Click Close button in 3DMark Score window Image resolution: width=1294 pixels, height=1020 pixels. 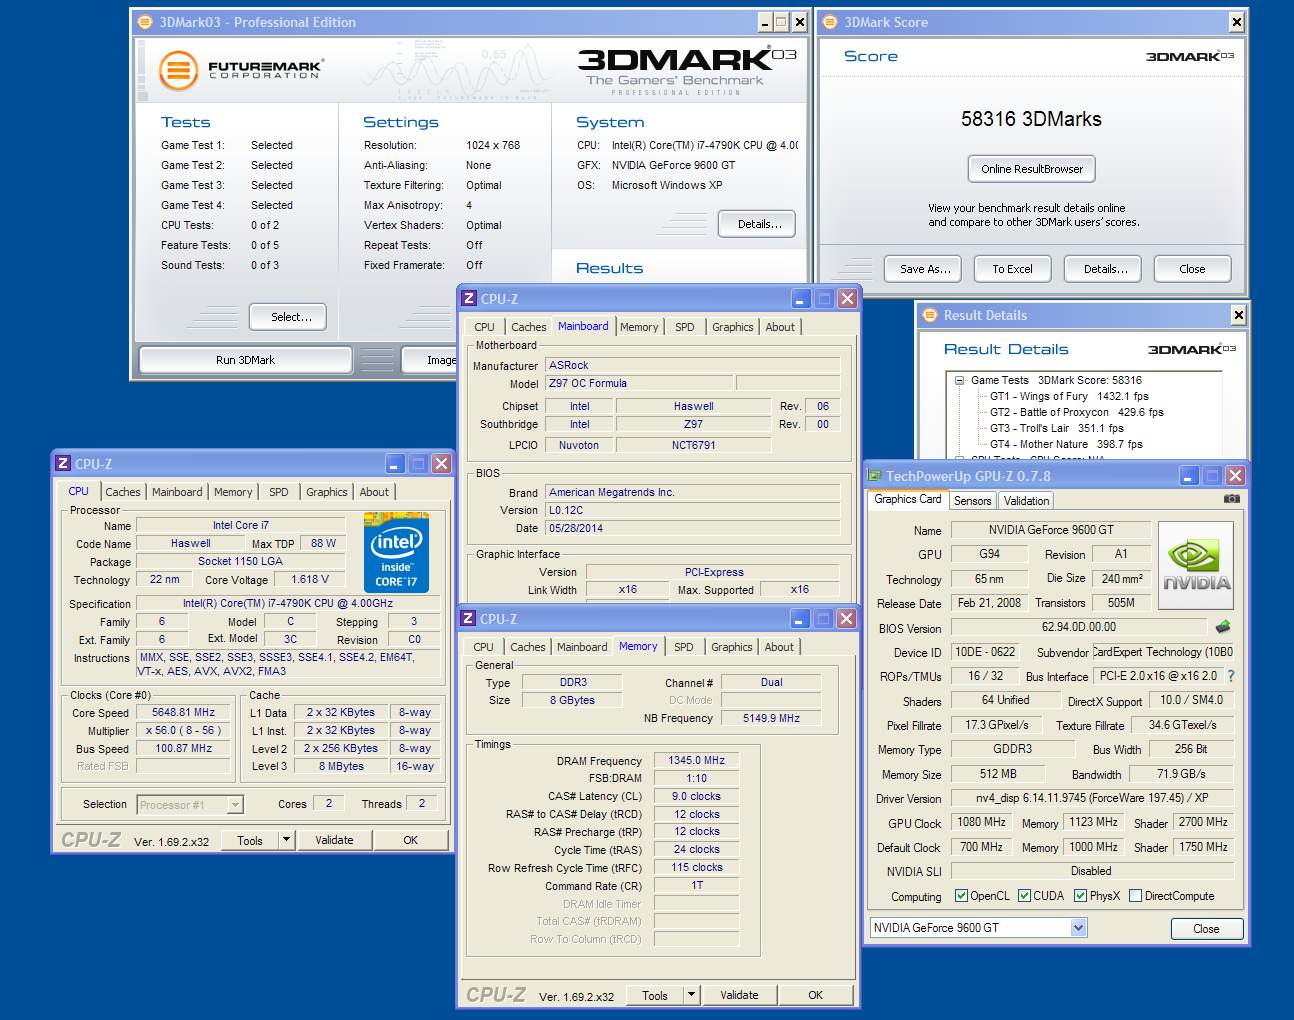1192,269
